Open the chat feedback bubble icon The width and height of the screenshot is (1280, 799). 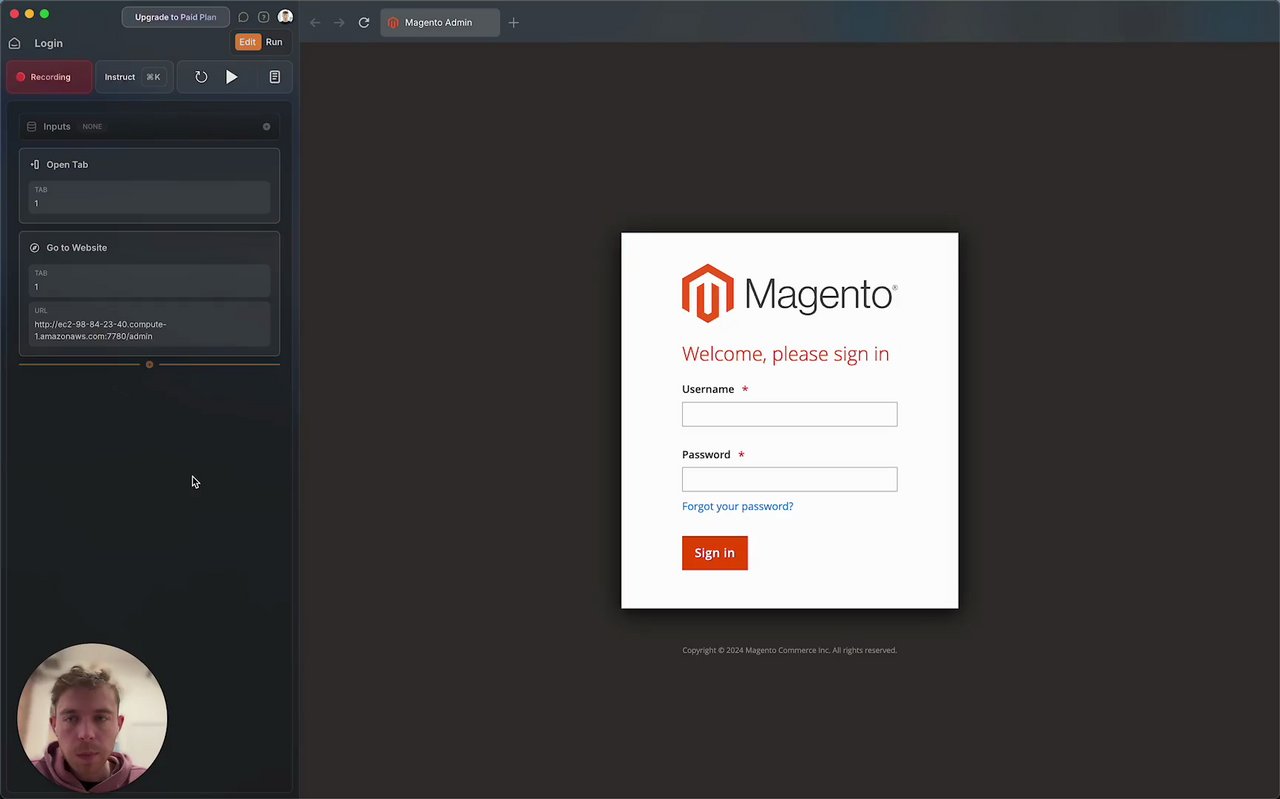pos(243,17)
